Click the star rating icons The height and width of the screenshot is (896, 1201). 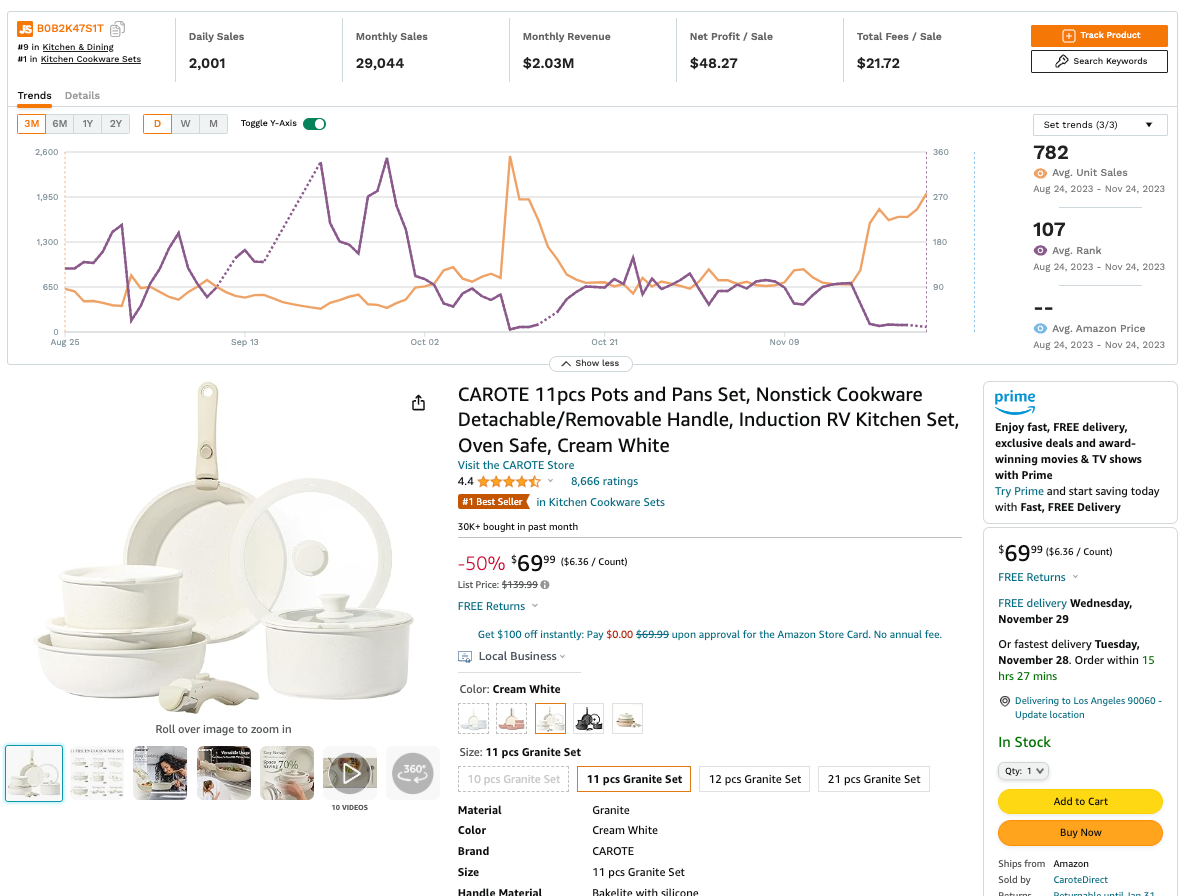(509, 482)
